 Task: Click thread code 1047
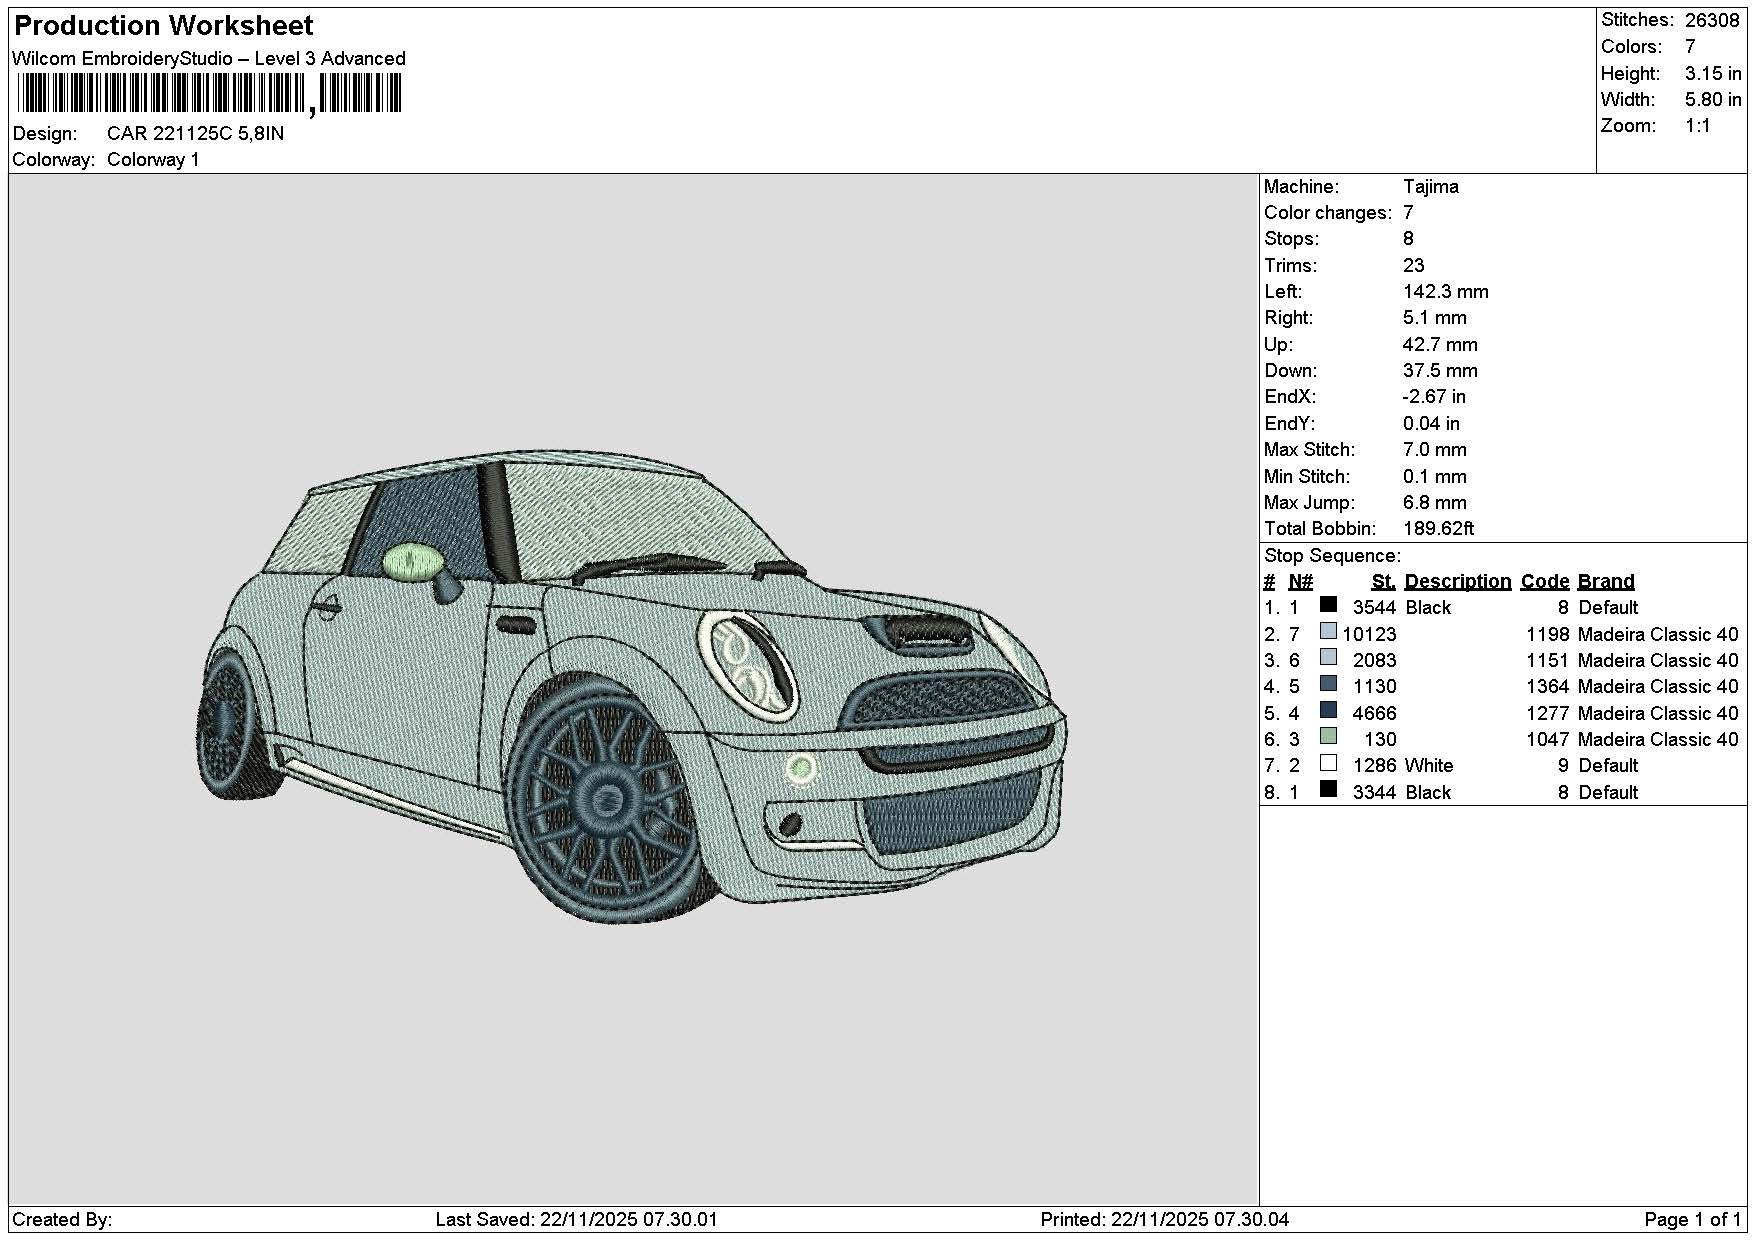tap(1548, 740)
